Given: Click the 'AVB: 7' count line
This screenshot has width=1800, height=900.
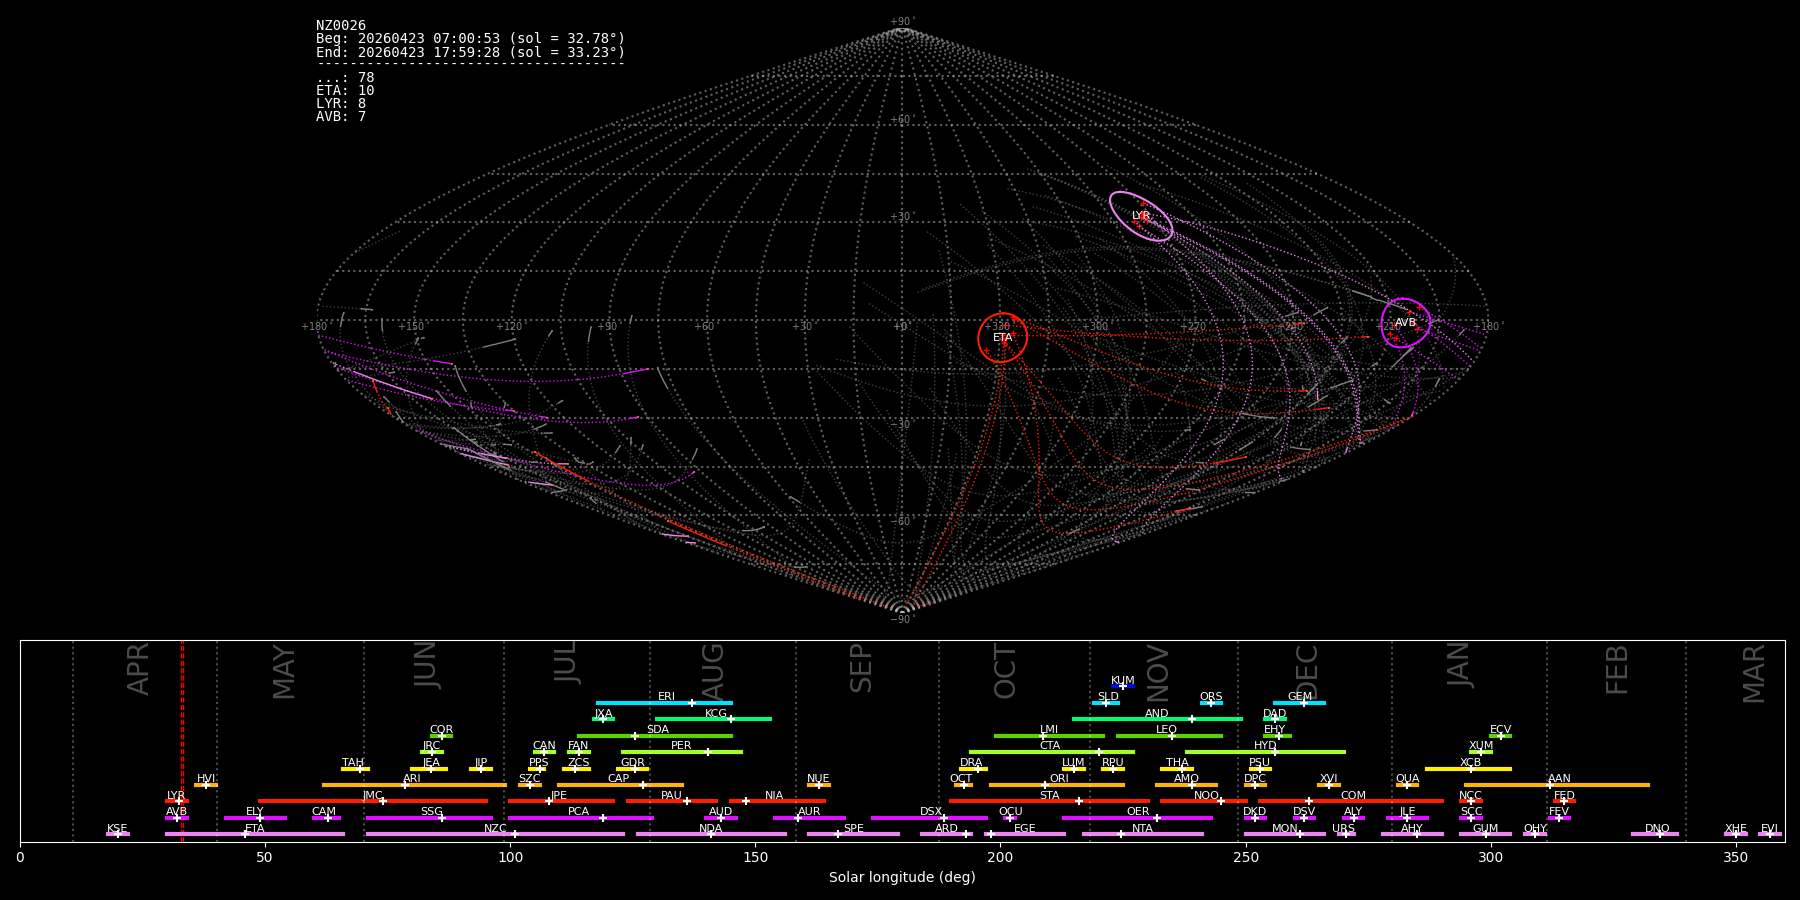Looking at the screenshot, I should click(341, 116).
